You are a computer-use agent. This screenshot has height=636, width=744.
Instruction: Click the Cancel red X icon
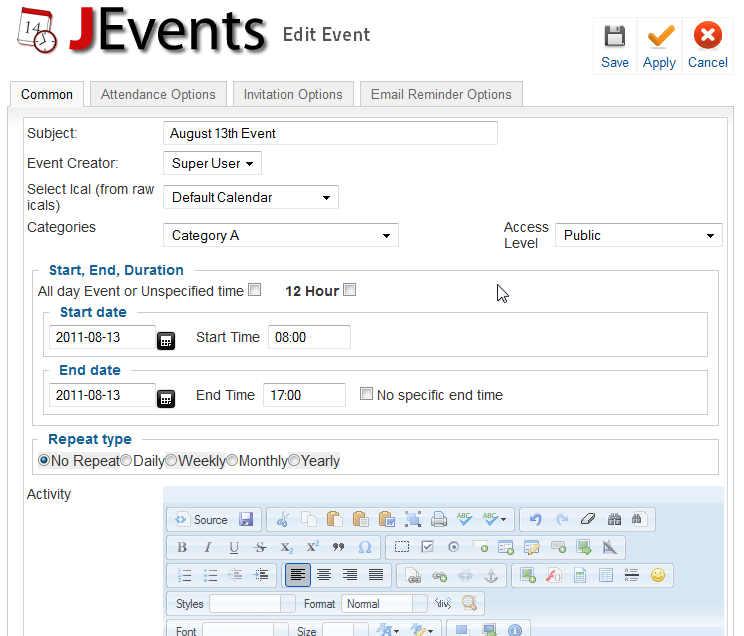click(x=707, y=35)
